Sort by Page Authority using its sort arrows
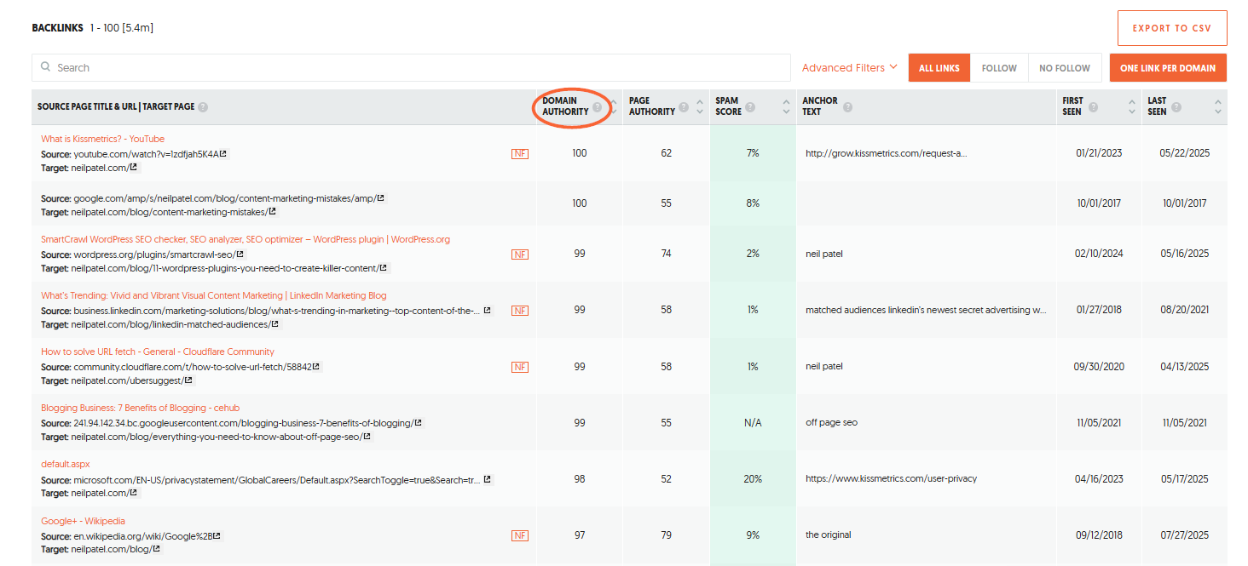This screenshot has height=566, width=1248. tap(700, 107)
